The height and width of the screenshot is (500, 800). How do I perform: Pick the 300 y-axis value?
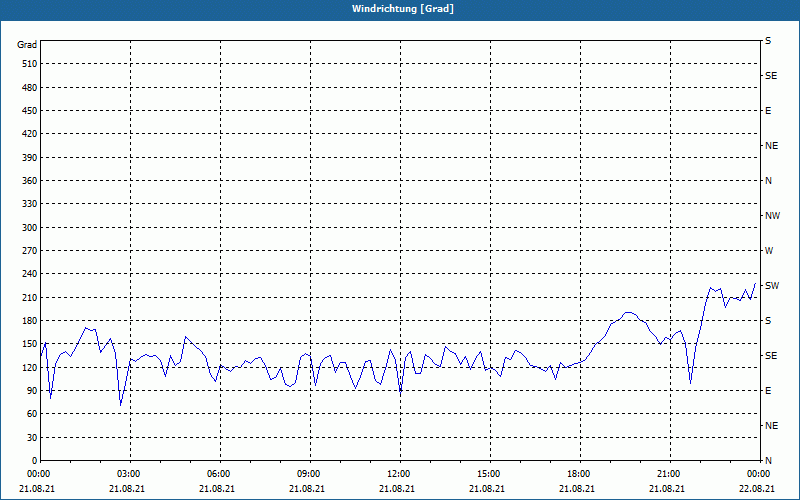[30, 228]
